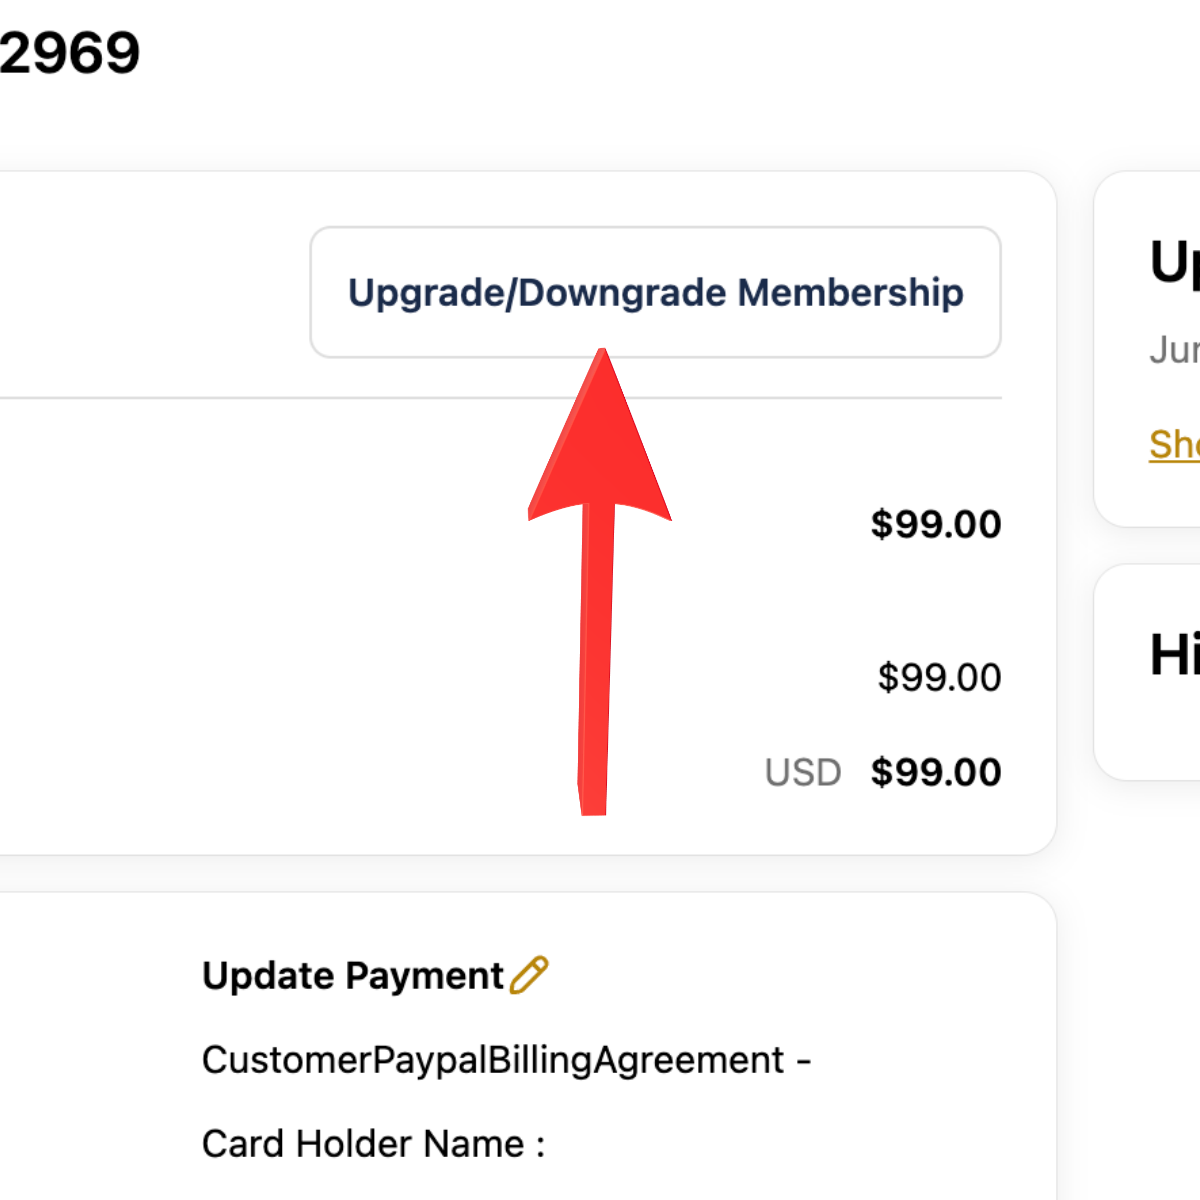Click the word Membership on the button

851,292
